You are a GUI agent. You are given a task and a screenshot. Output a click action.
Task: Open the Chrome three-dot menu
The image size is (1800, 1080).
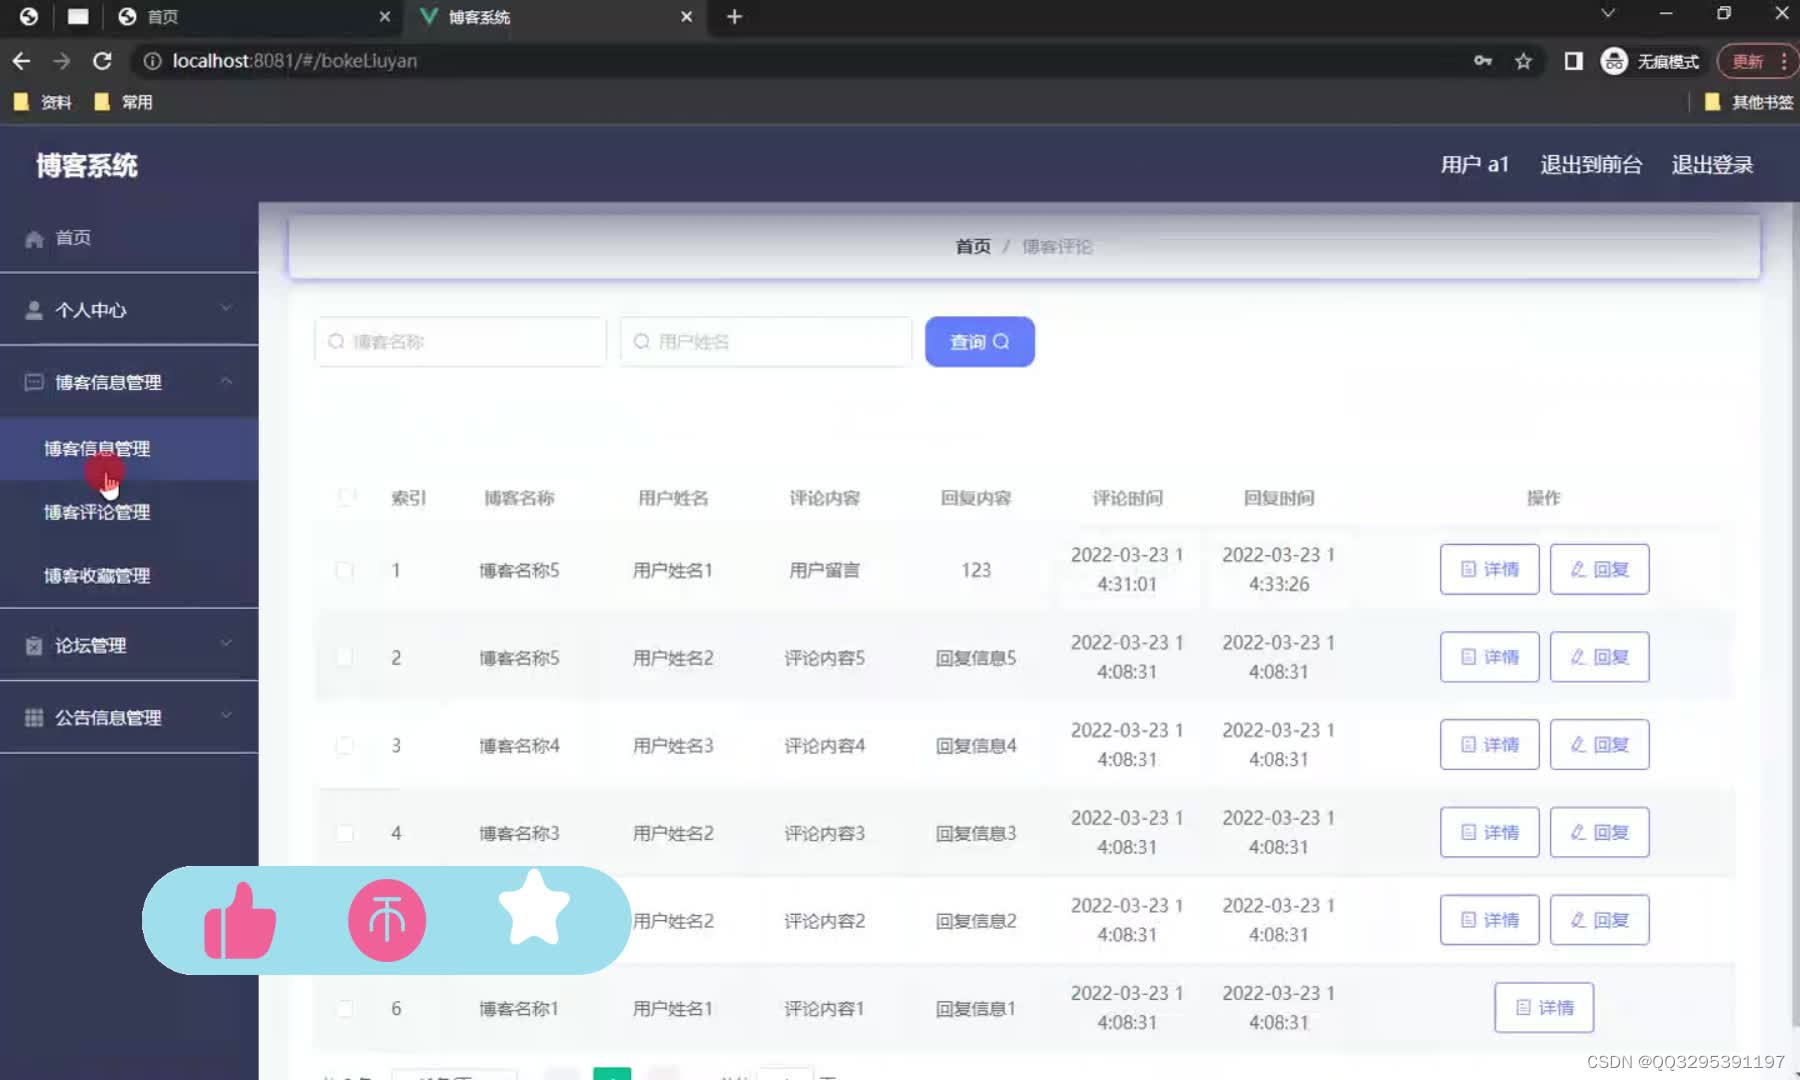[x=1783, y=61]
